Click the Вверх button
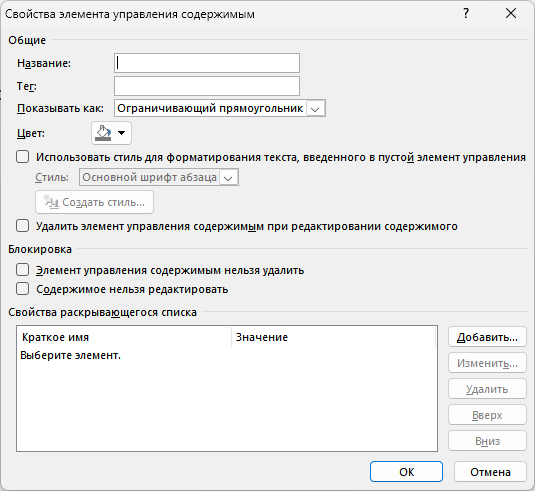 click(487, 415)
